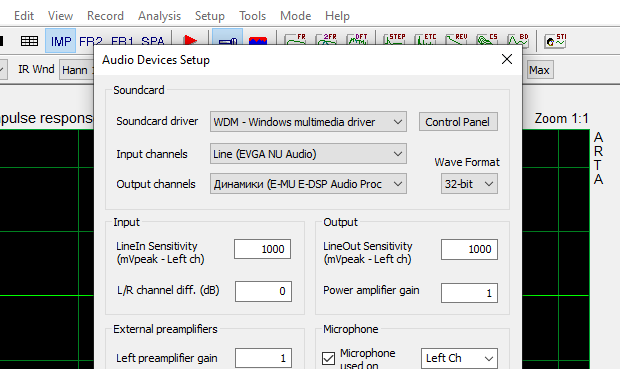620x369 pixels.
Task: Click the highlighted blue device icon in the toolbar
Action: (227, 38)
